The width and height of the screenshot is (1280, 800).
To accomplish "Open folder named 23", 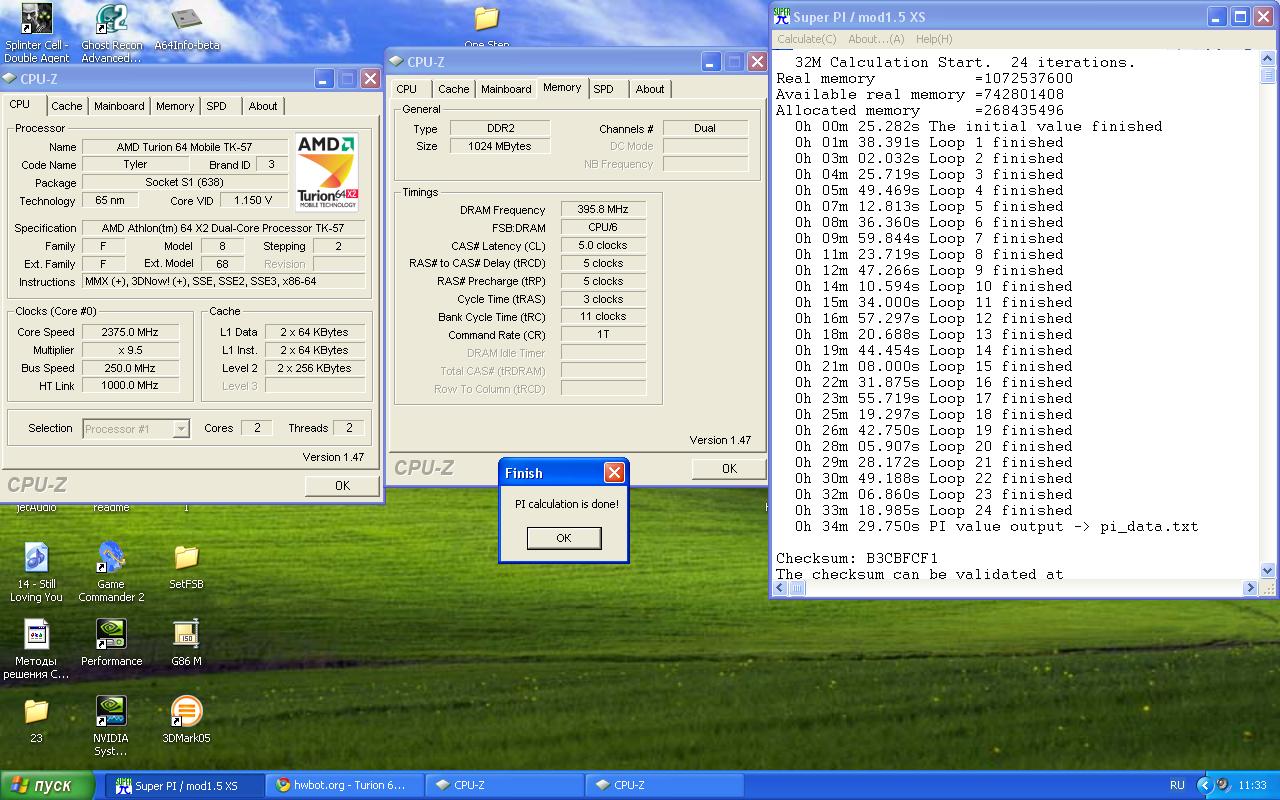I will click(36, 720).
